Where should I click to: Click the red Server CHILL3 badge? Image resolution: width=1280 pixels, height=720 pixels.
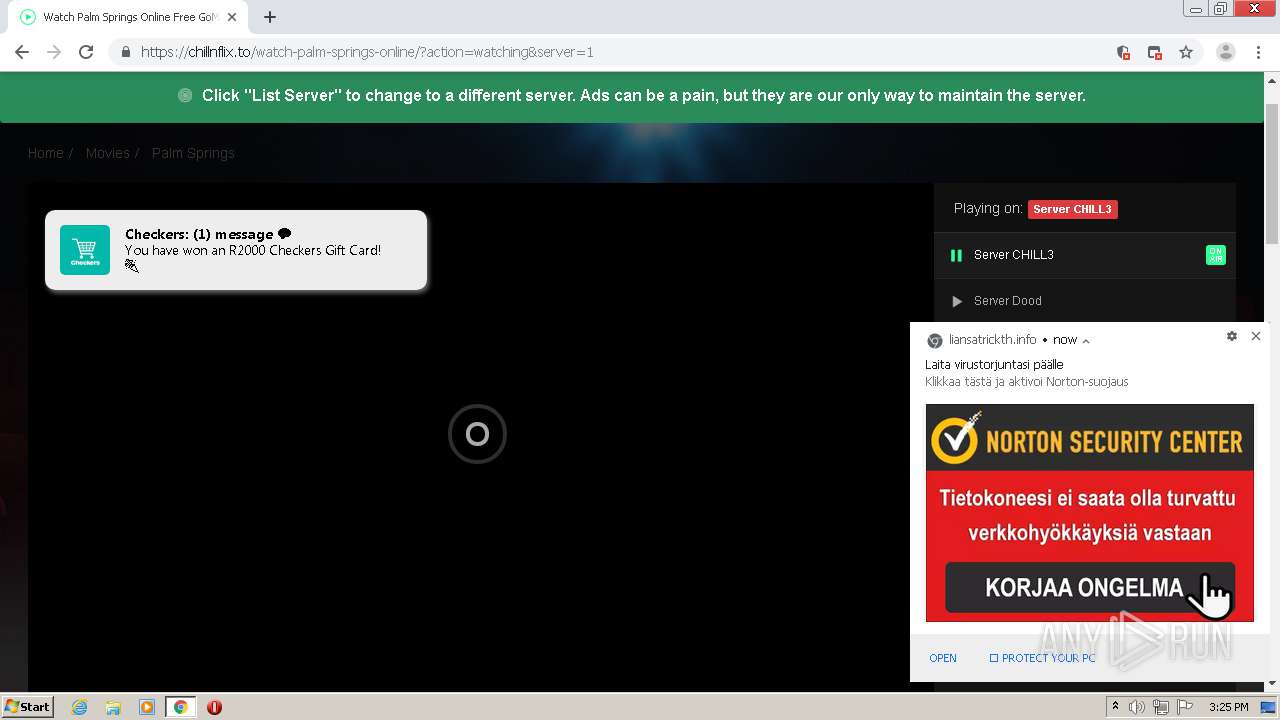pos(1072,209)
